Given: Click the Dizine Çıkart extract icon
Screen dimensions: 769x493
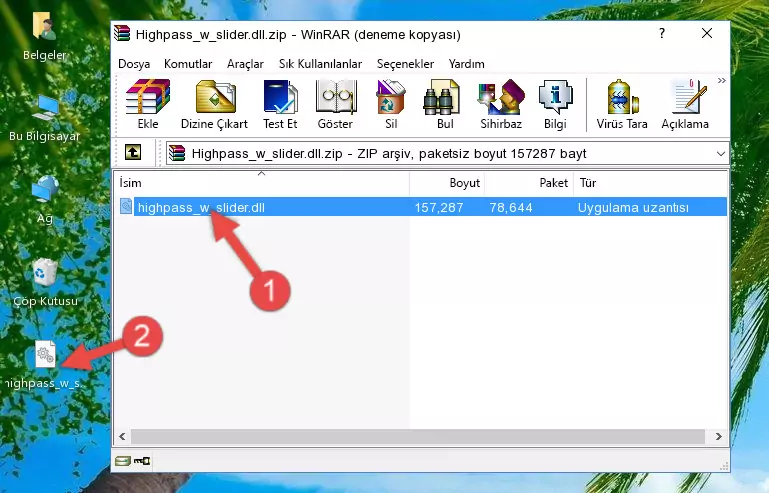Looking at the screenshot, I should click(x=214, y=104).
